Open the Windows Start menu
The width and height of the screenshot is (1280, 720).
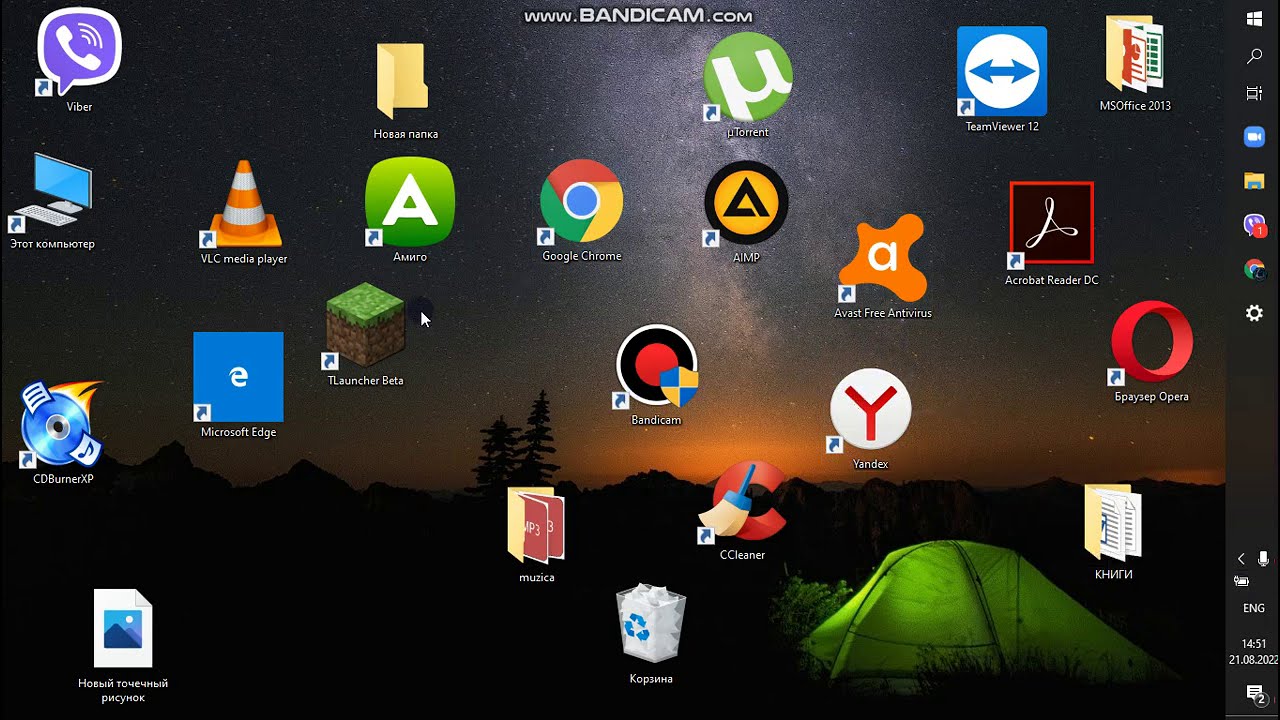1254,20
